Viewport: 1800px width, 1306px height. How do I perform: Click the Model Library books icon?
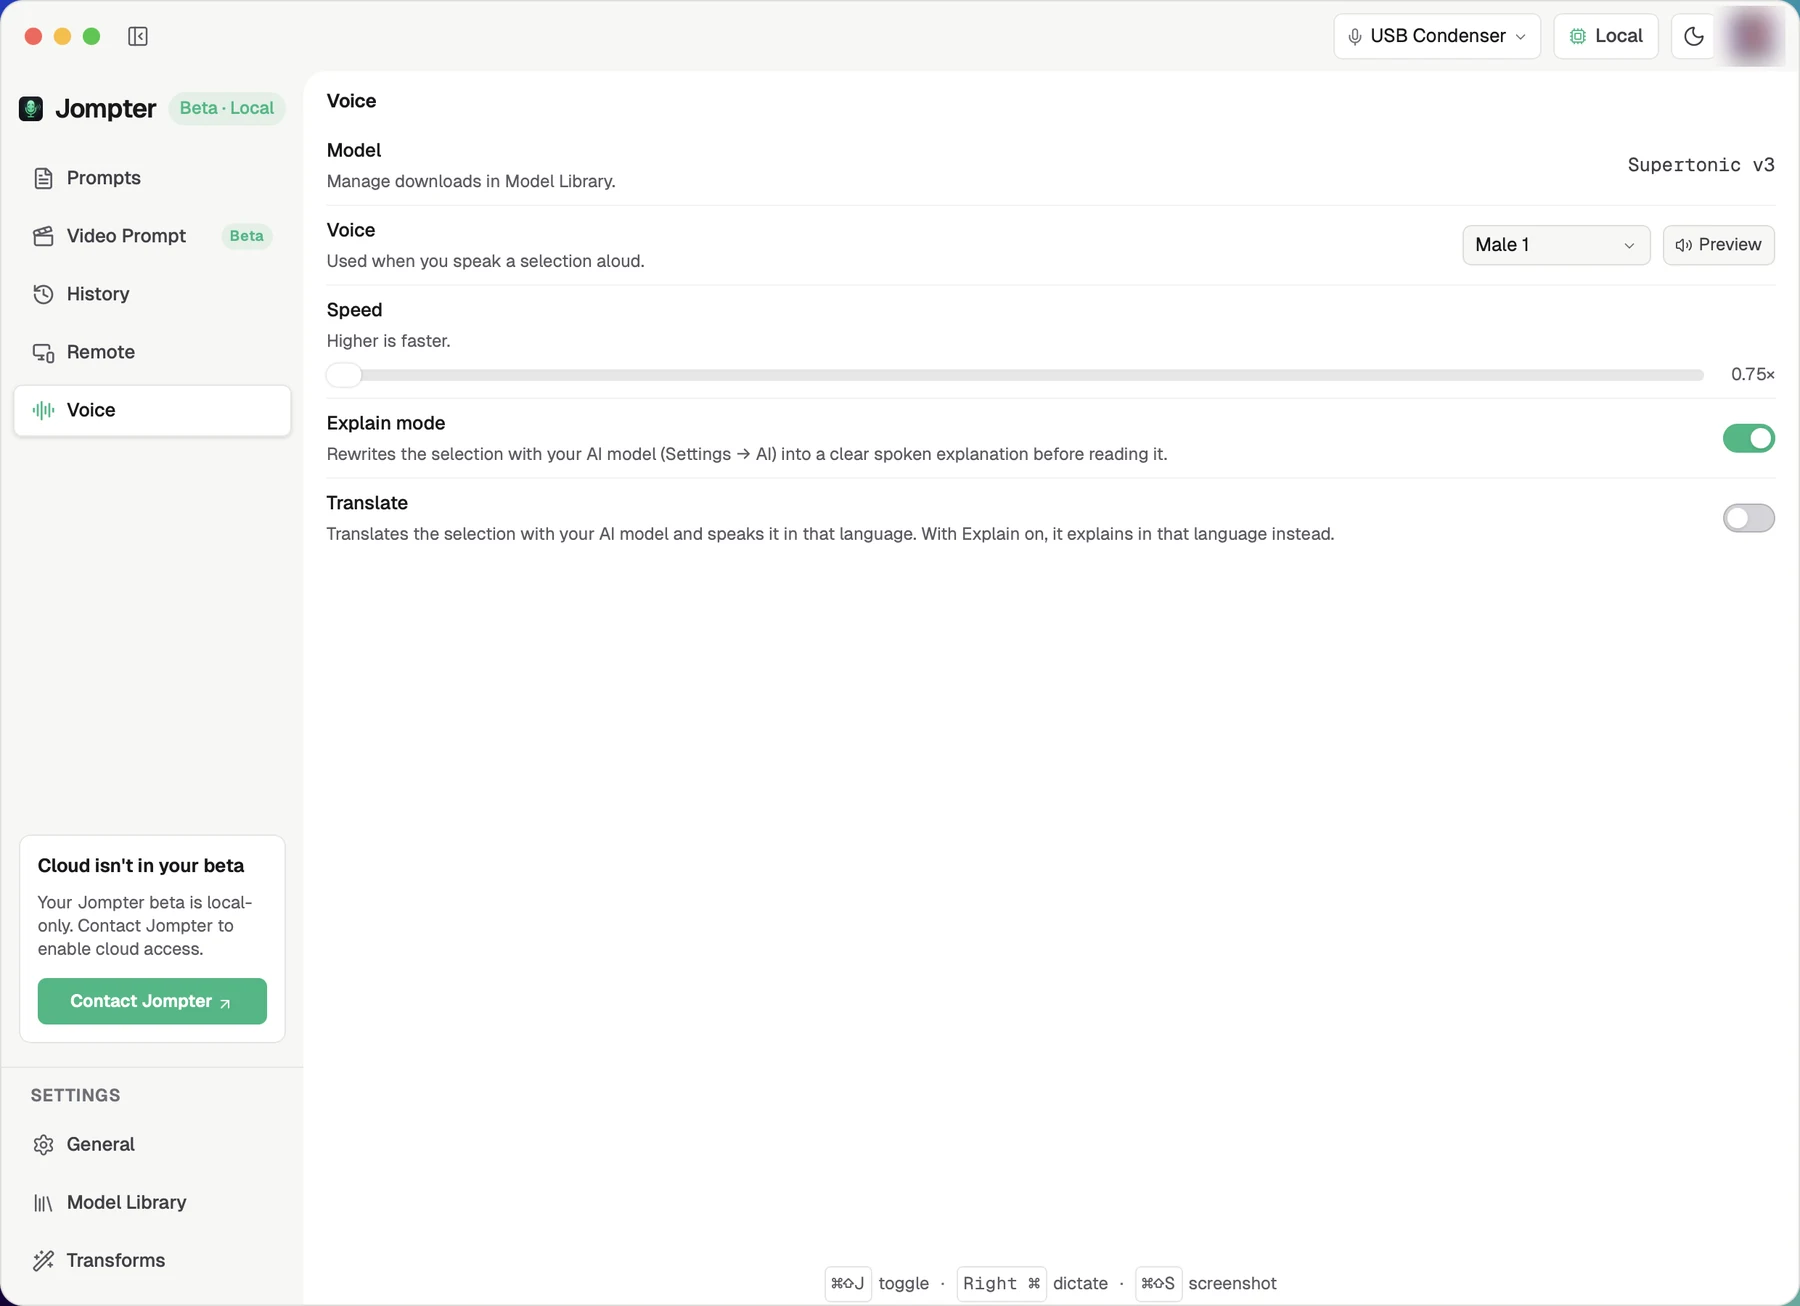[43, 1203]
